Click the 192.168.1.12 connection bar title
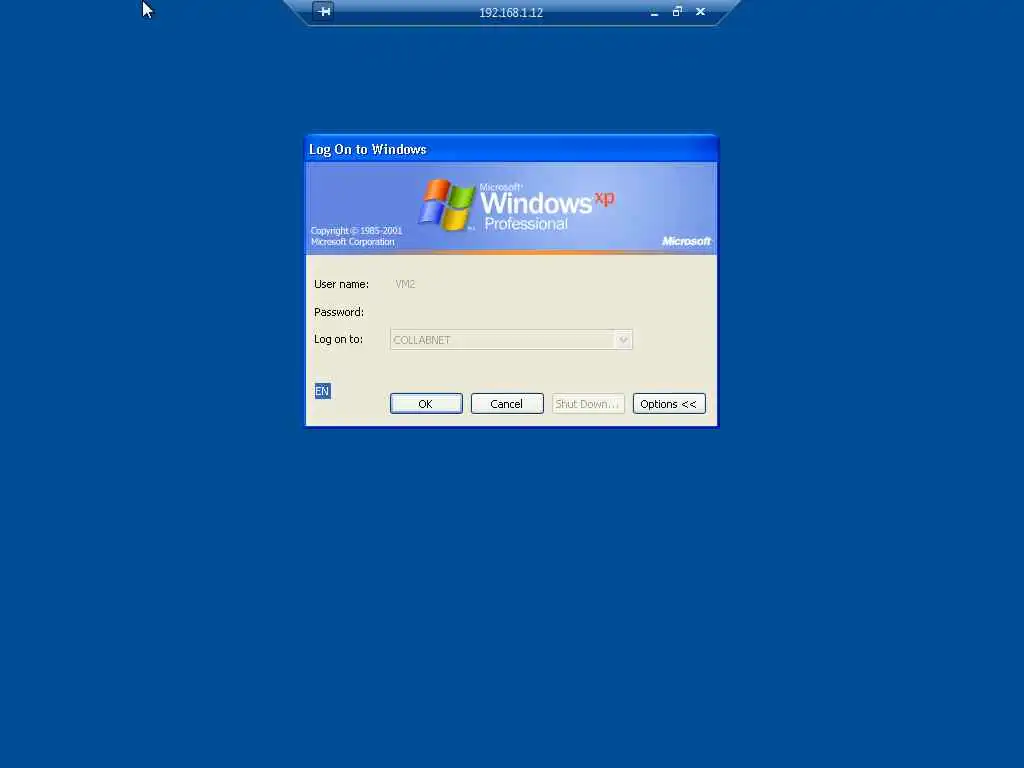Viewport: 1024px width, 768px height. click(x=511, y=12)
